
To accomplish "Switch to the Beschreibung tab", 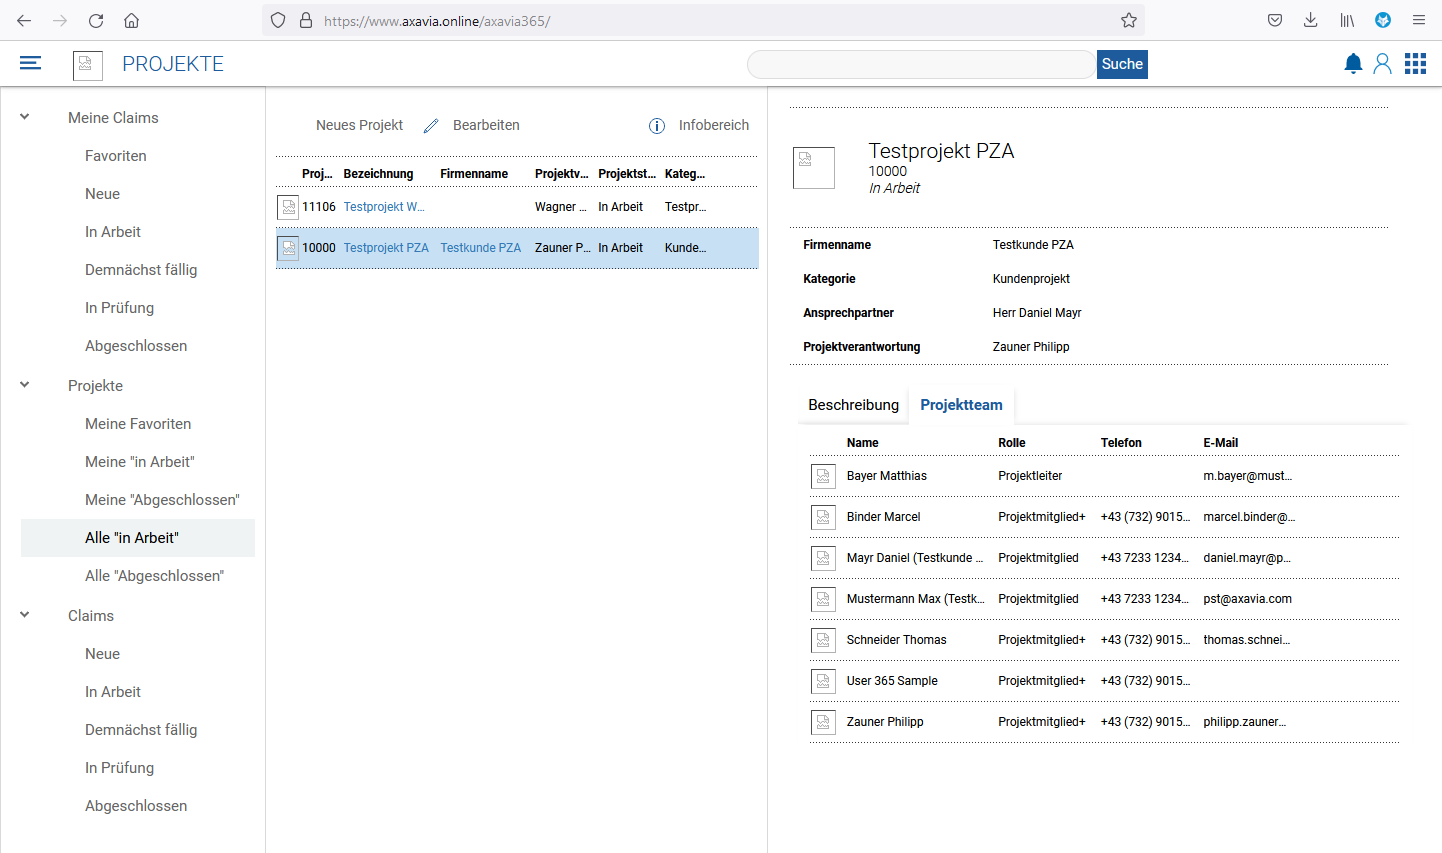I will pos(853,405).
